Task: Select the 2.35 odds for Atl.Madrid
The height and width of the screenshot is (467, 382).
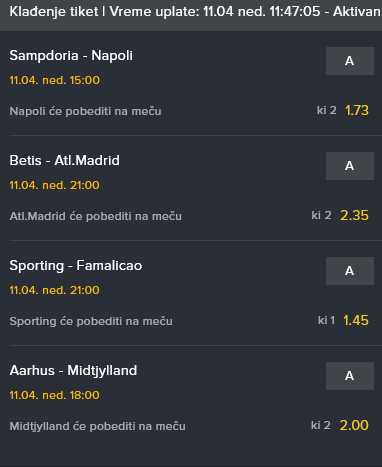Action: tap(354, 215)
